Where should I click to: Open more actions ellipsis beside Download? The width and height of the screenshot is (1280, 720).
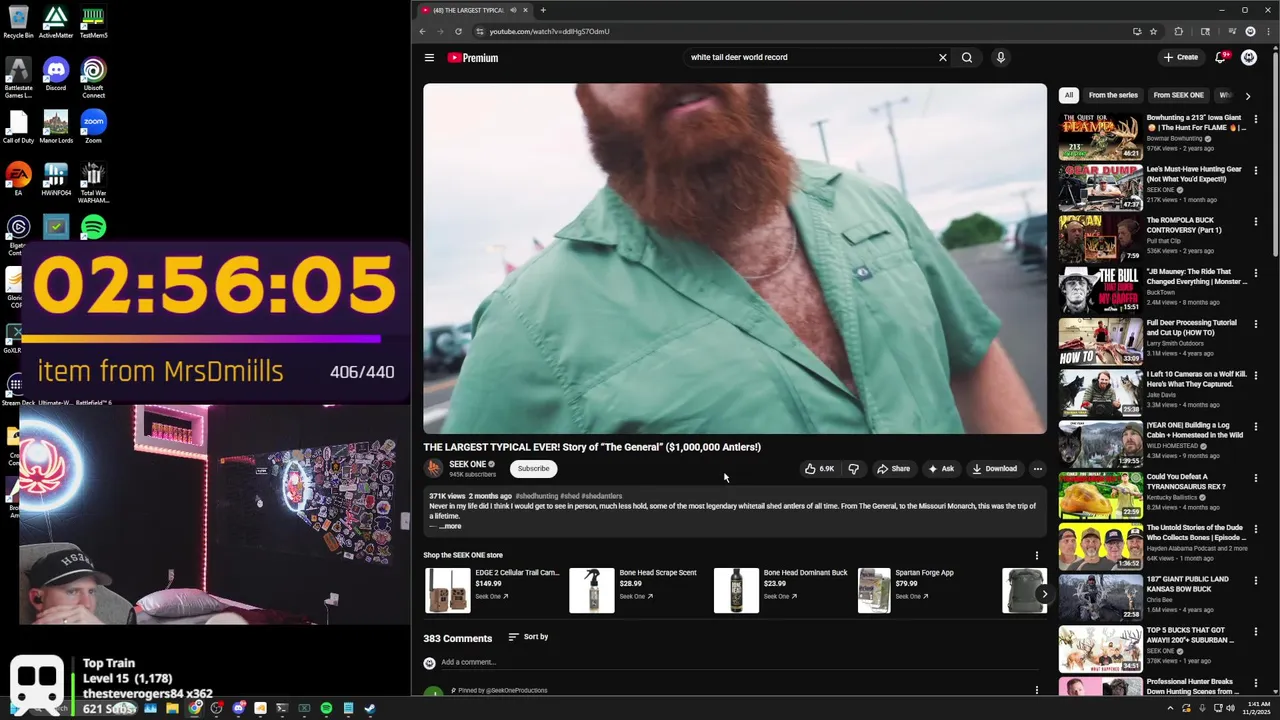click(1037, 468)
